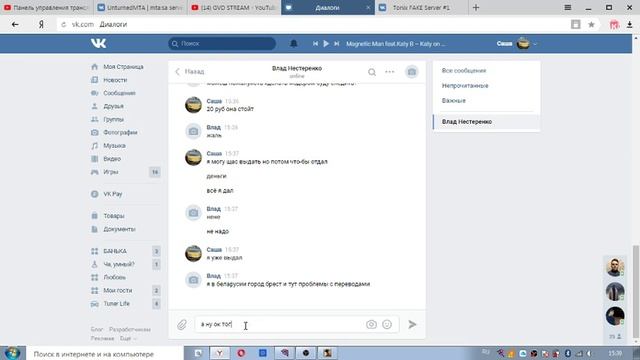Open Влад Нестеренко name in chat header
The height and width of the screenshot is (360, 640).
pos(297,68)
